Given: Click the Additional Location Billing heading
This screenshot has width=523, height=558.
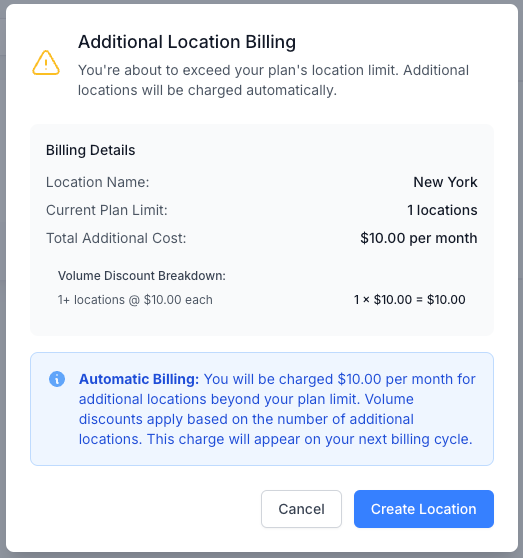Looking at the screenshot, I should pos(187,42).
